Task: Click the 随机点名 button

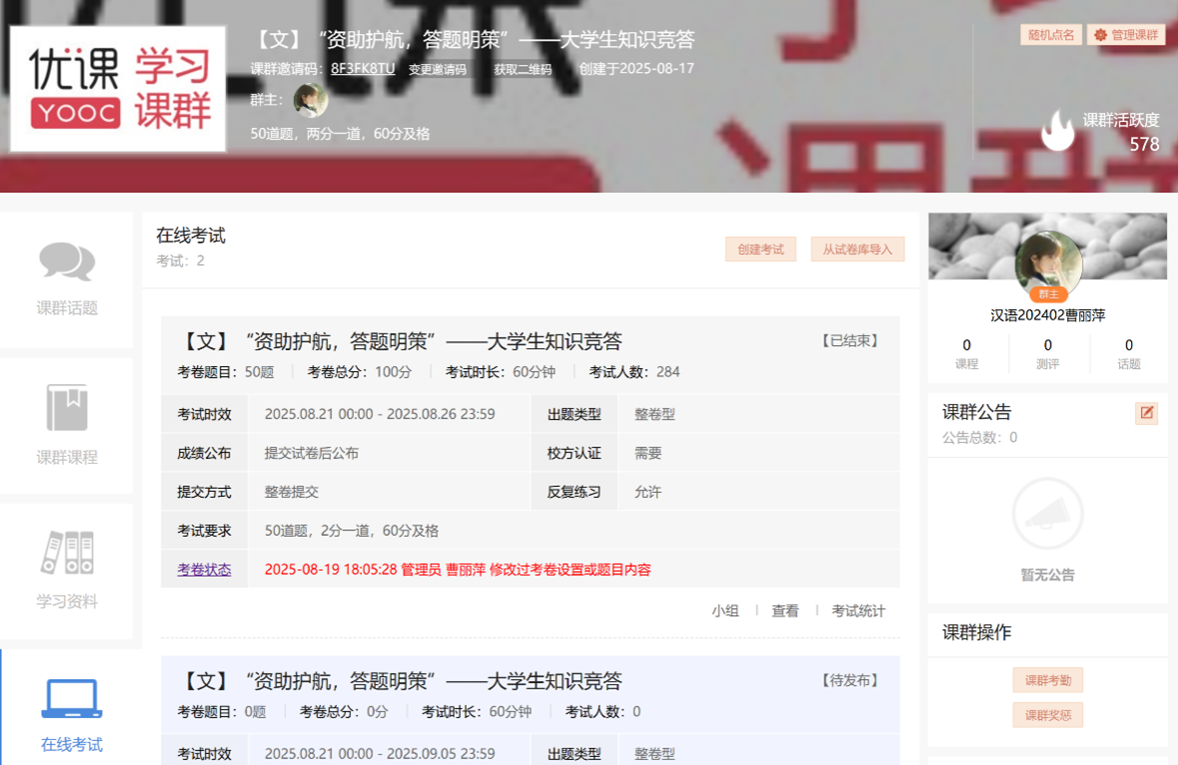Action: point(1050,35)
